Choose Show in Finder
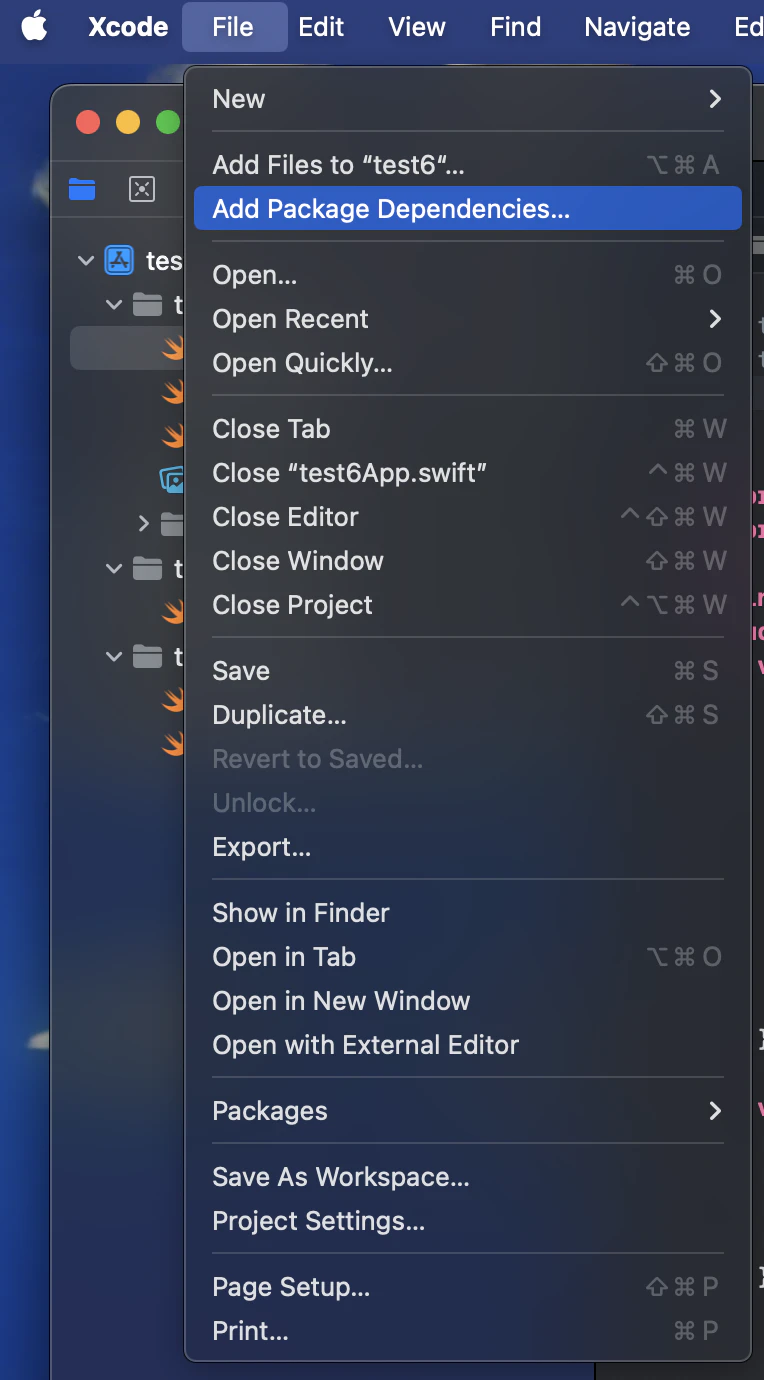 tap(468, 913)
